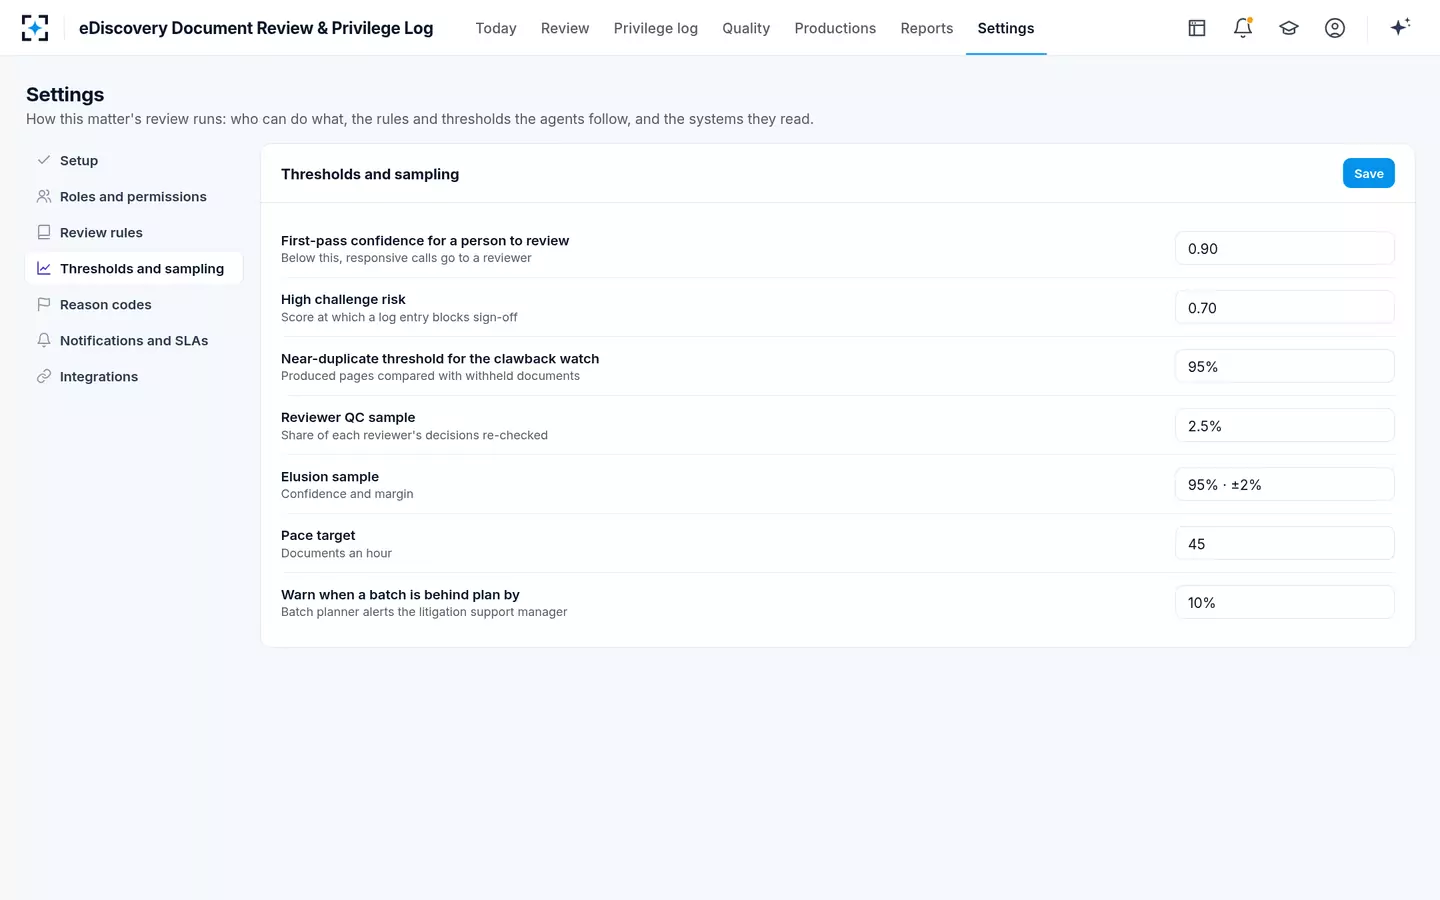Open Notifications and SLAs settings
The image size is (1440, 900).
click(134, 340)
